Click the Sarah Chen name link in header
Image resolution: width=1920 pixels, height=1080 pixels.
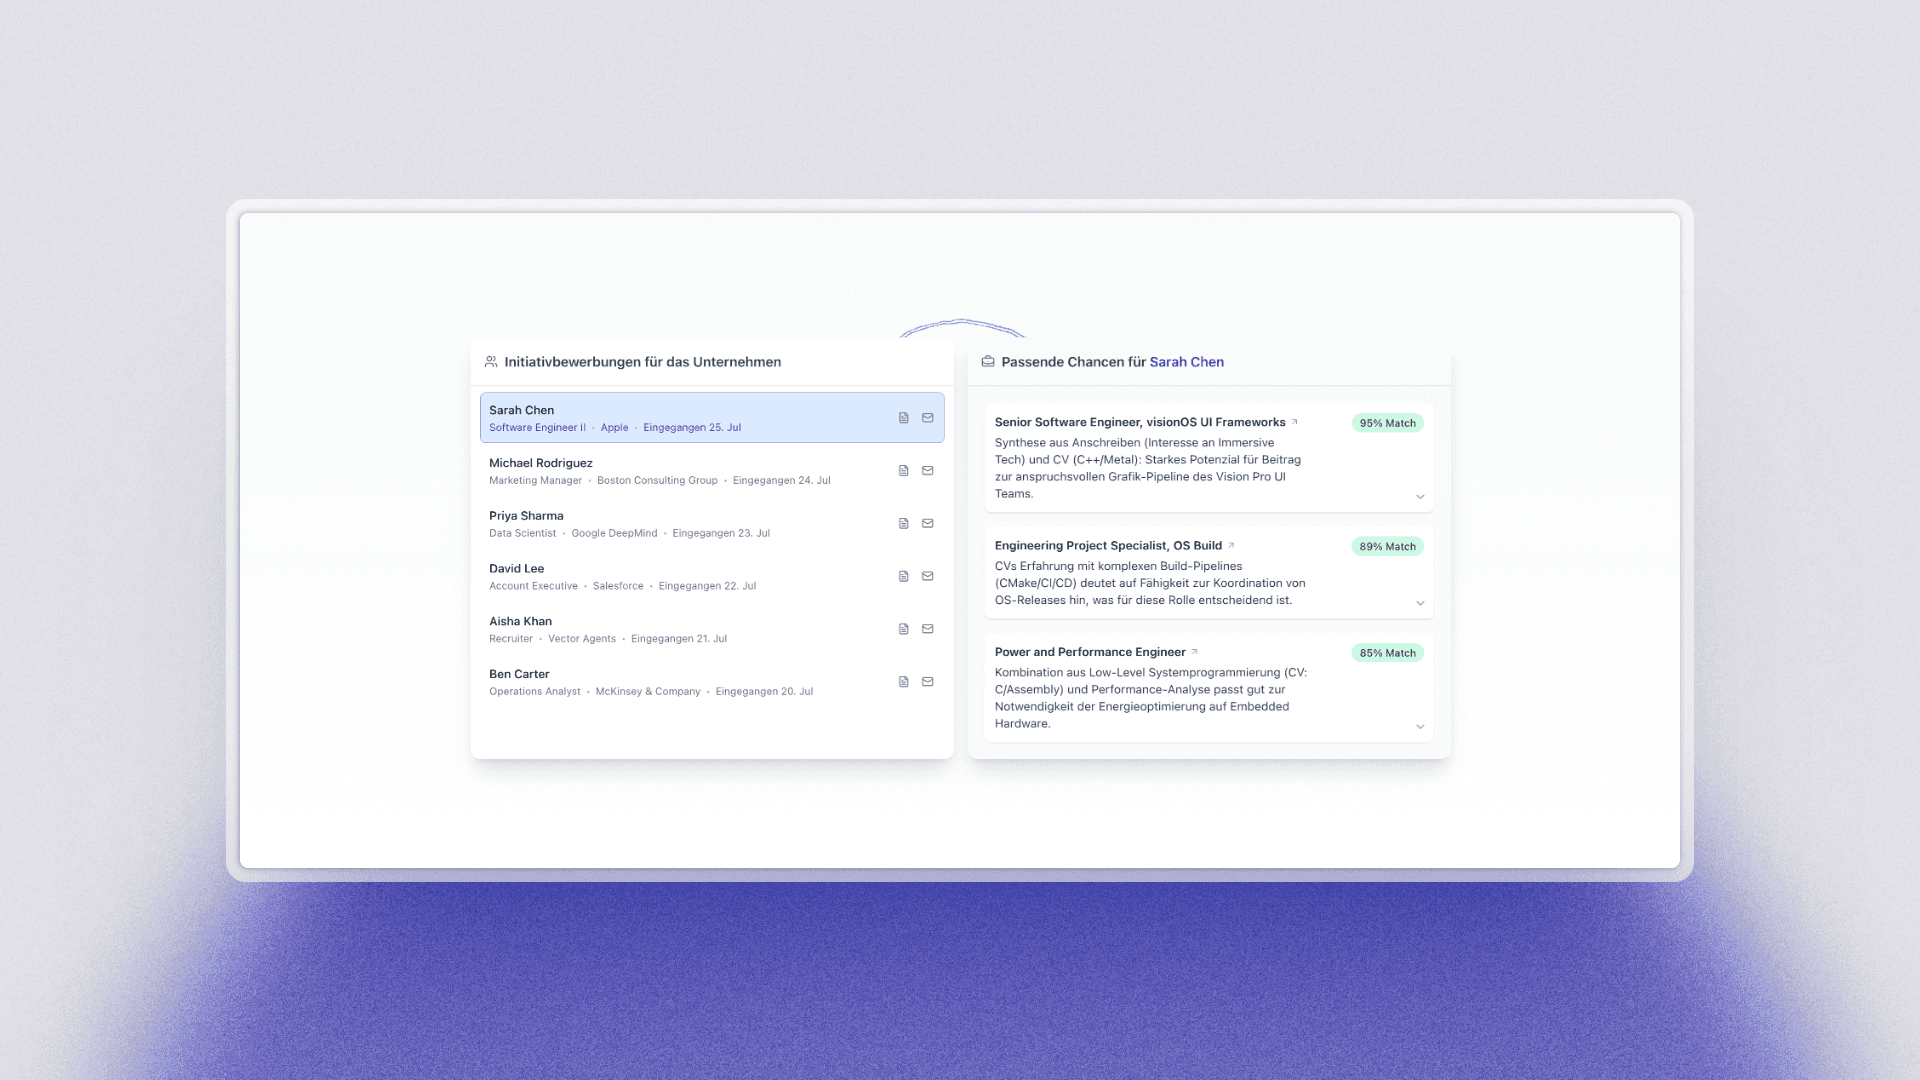click(1186, 362)
